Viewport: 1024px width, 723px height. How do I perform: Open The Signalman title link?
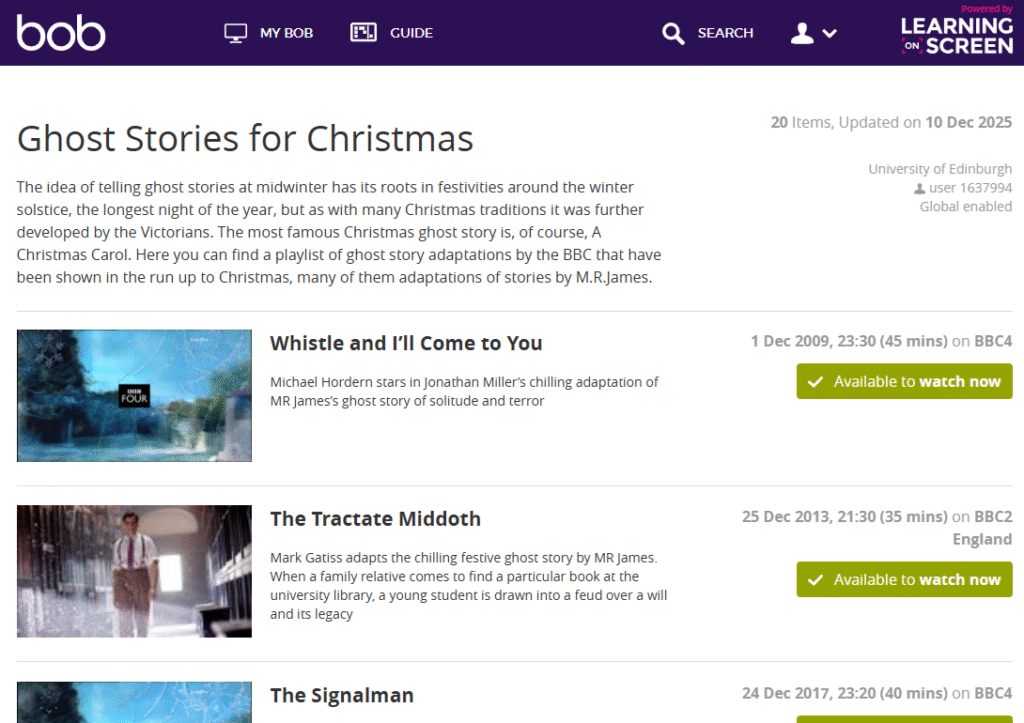pyautogui.click(x=342, y=695)
